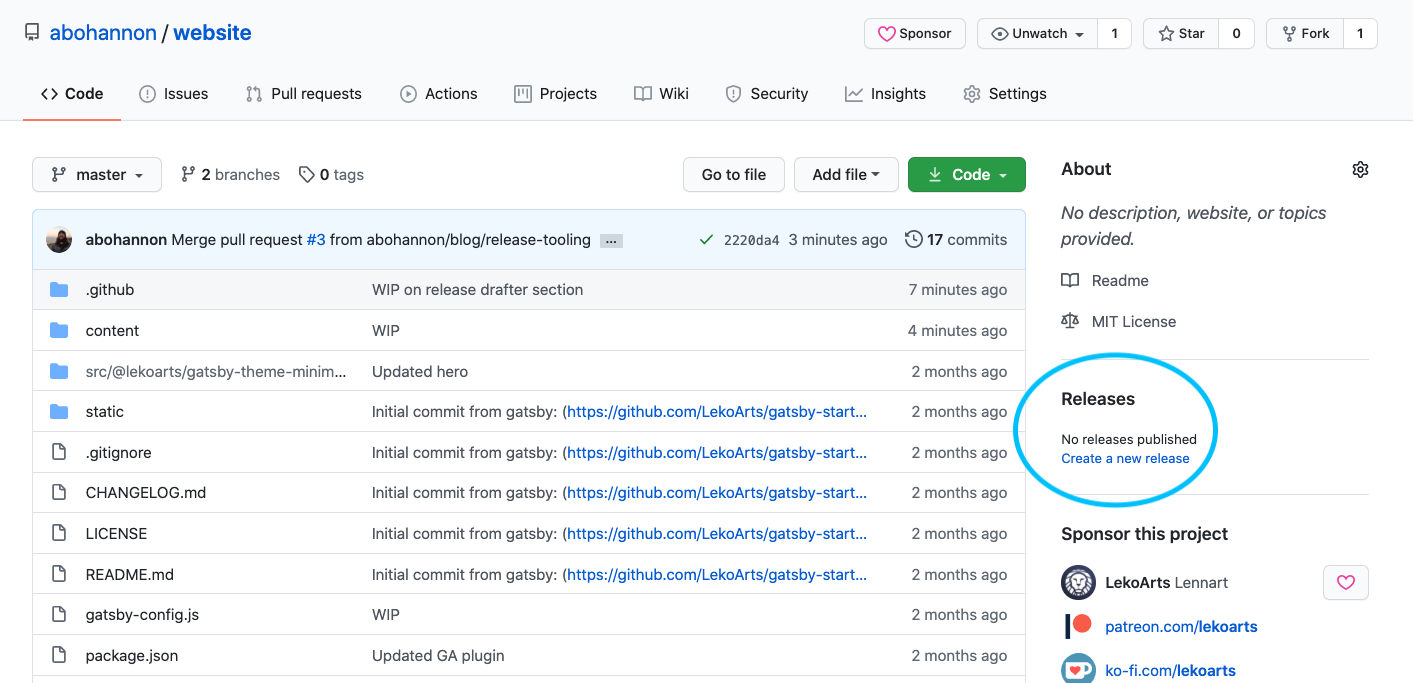Open the Add file dropdown
This screenshot has width=1413, height=683.
pyautogui.click(x=846, y=174)
